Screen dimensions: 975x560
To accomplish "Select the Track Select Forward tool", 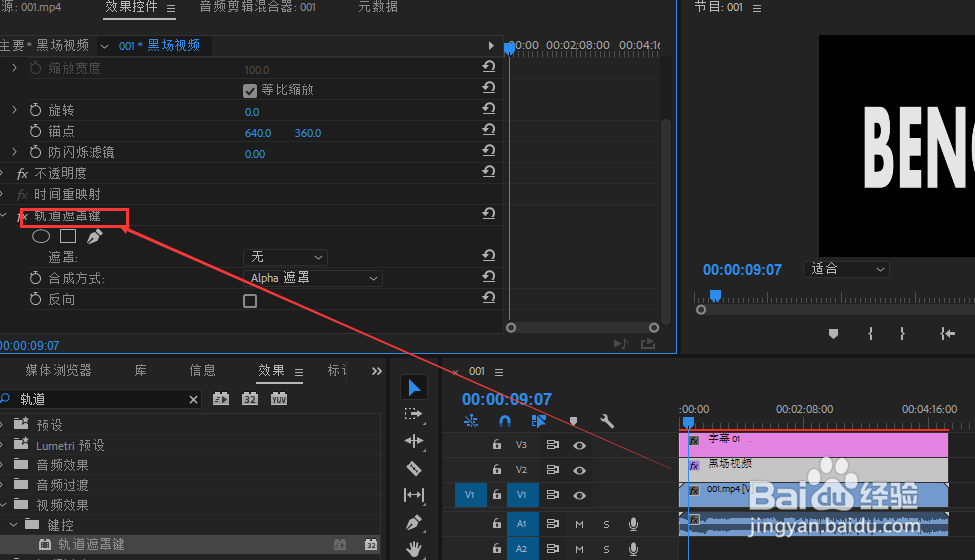I will coord(414,414).
